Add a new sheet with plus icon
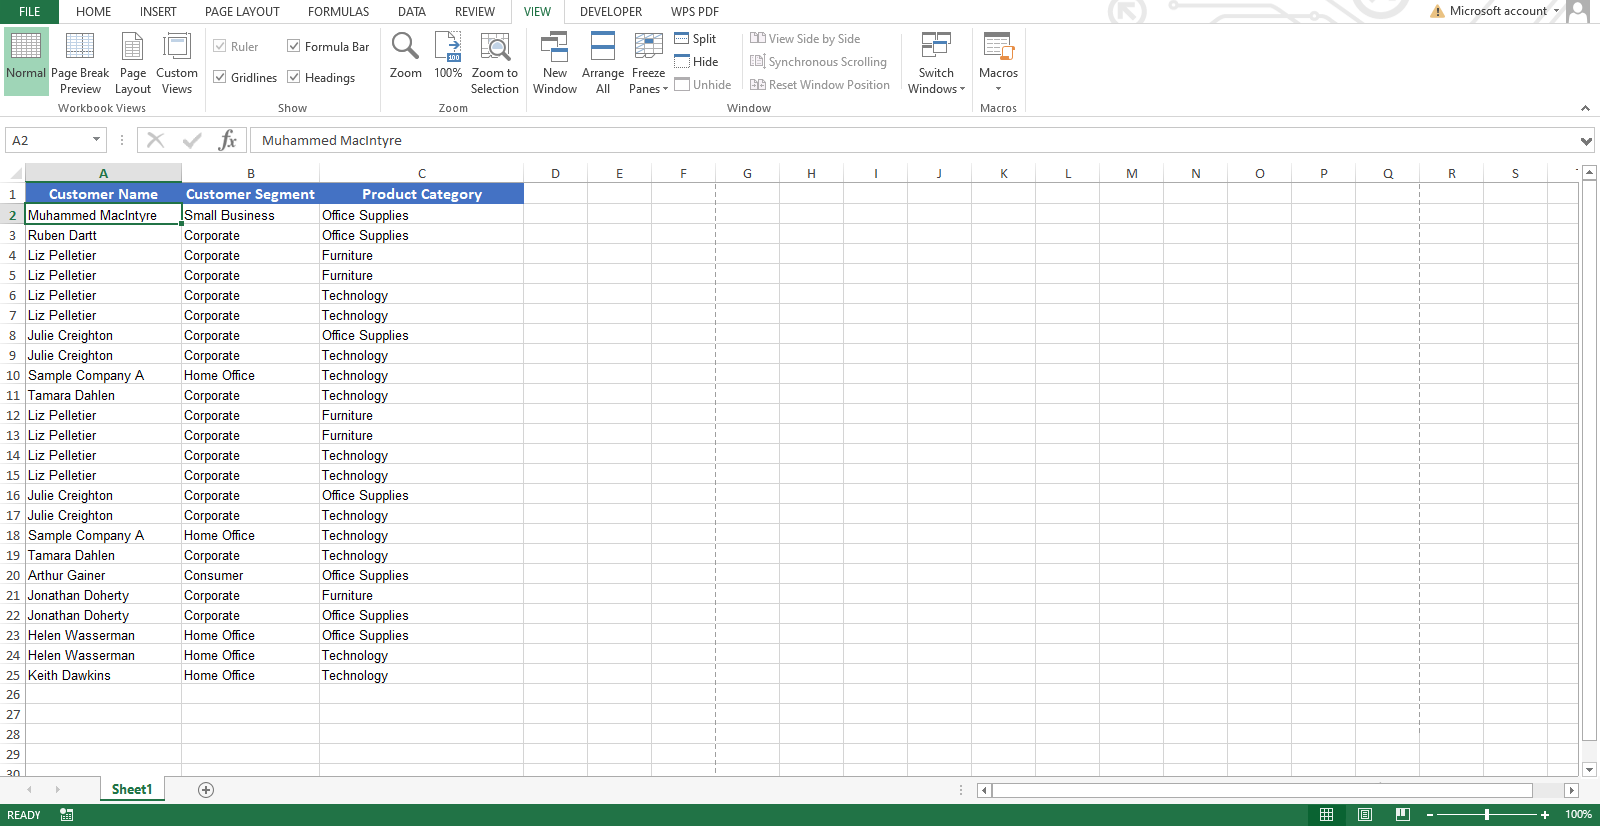Image resolution: width=1600 pixels, height=826 pixels. 206,790
